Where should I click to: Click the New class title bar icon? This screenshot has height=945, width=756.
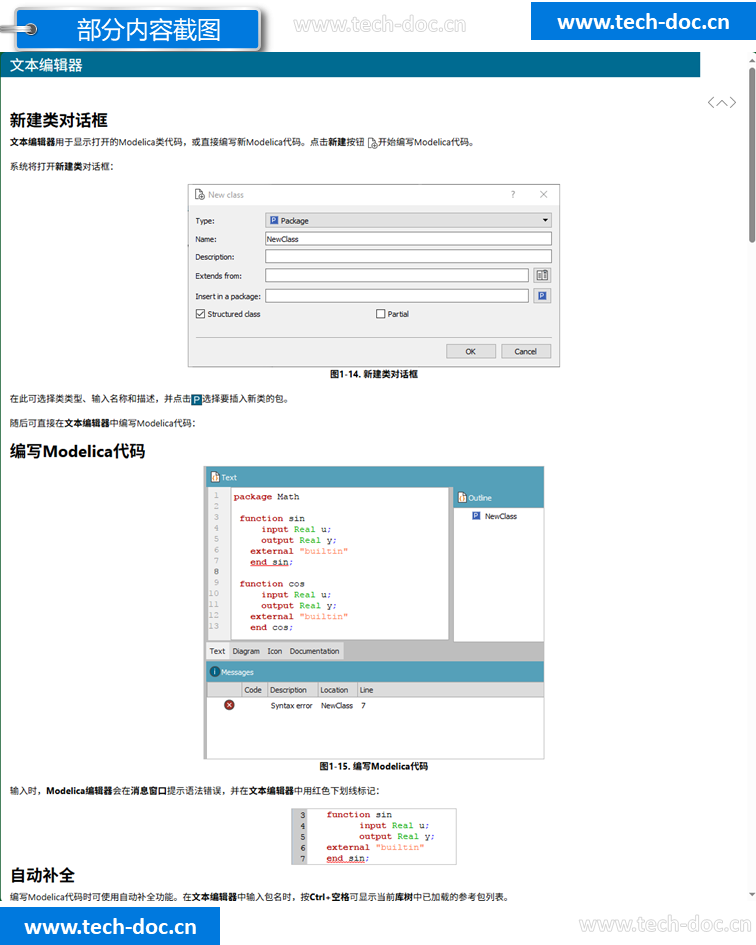click(x=200, y=195)
